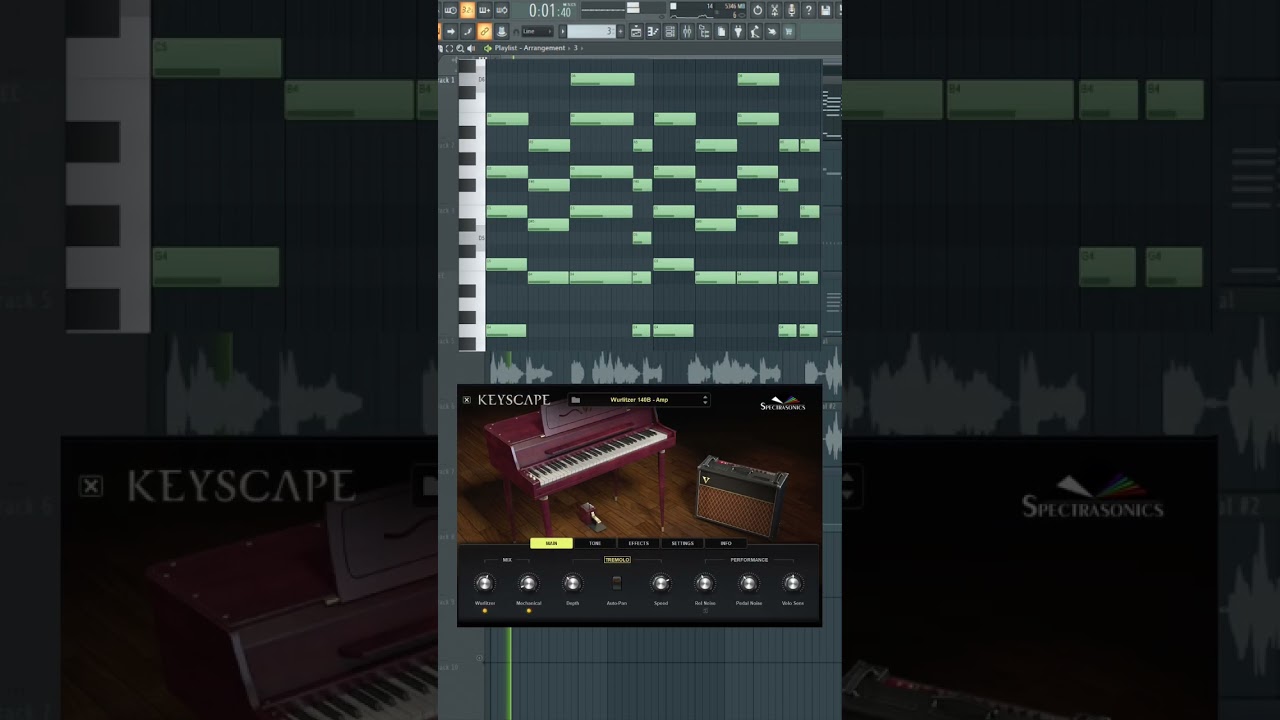Open the Piano roll window icon
The height and width of the screenshot is (720, 1280).
[653, 31]
